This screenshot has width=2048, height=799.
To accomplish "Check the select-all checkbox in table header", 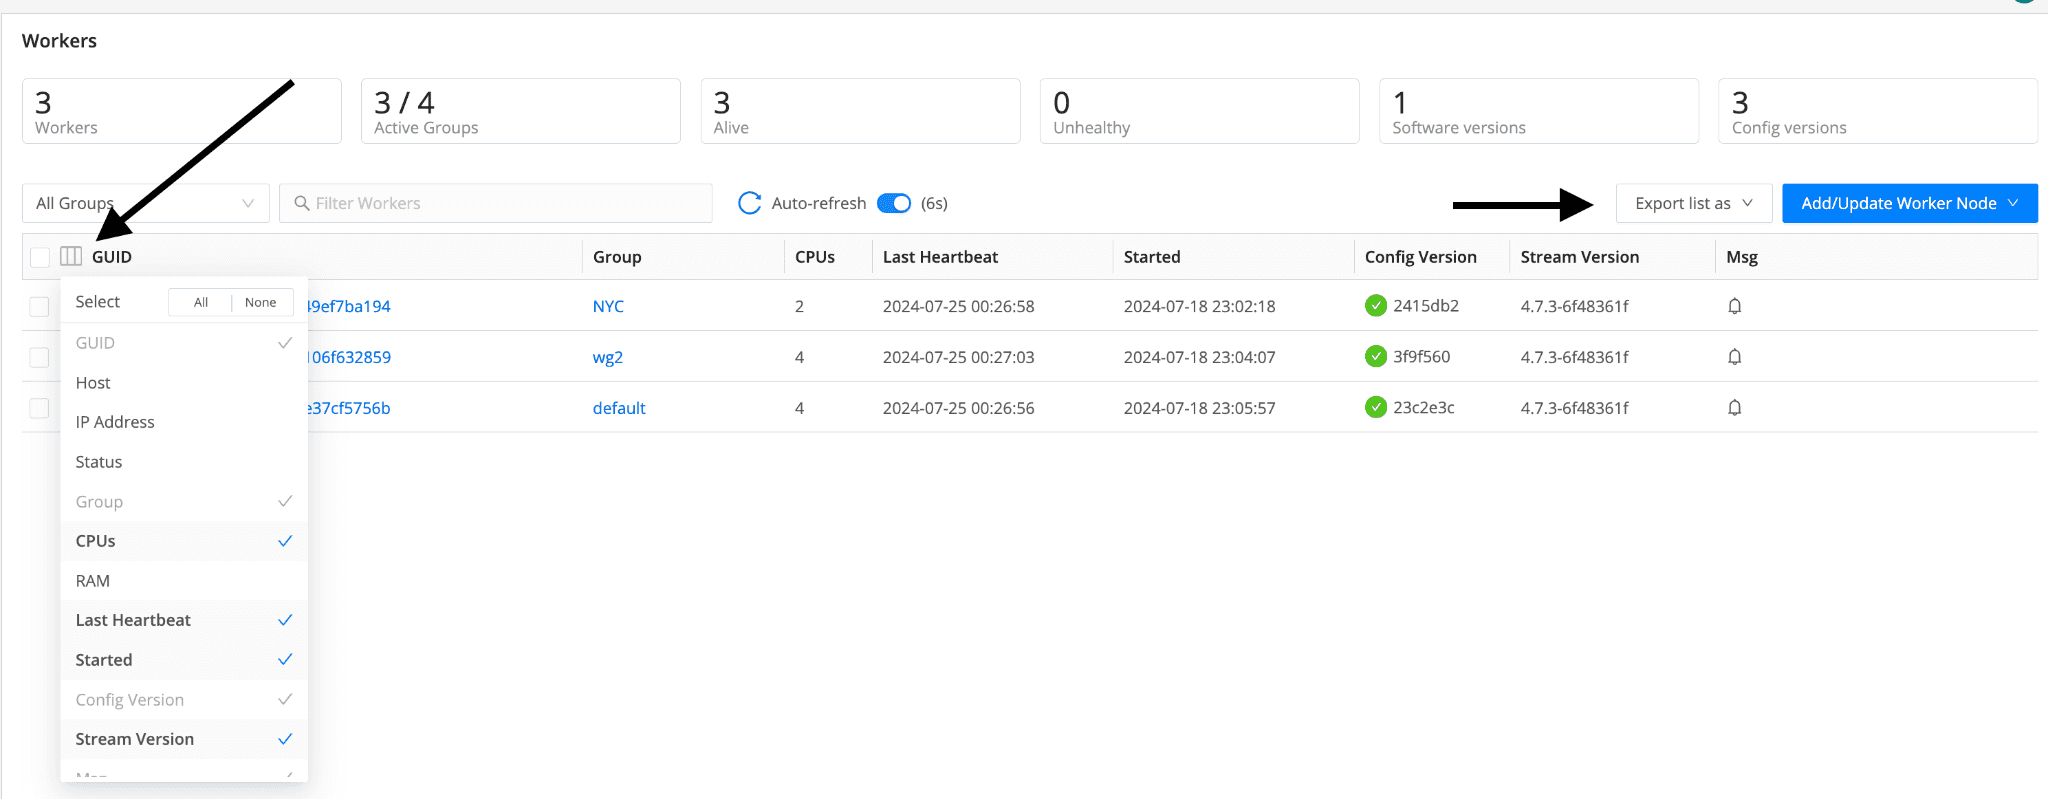I will [x=40, y=257].
